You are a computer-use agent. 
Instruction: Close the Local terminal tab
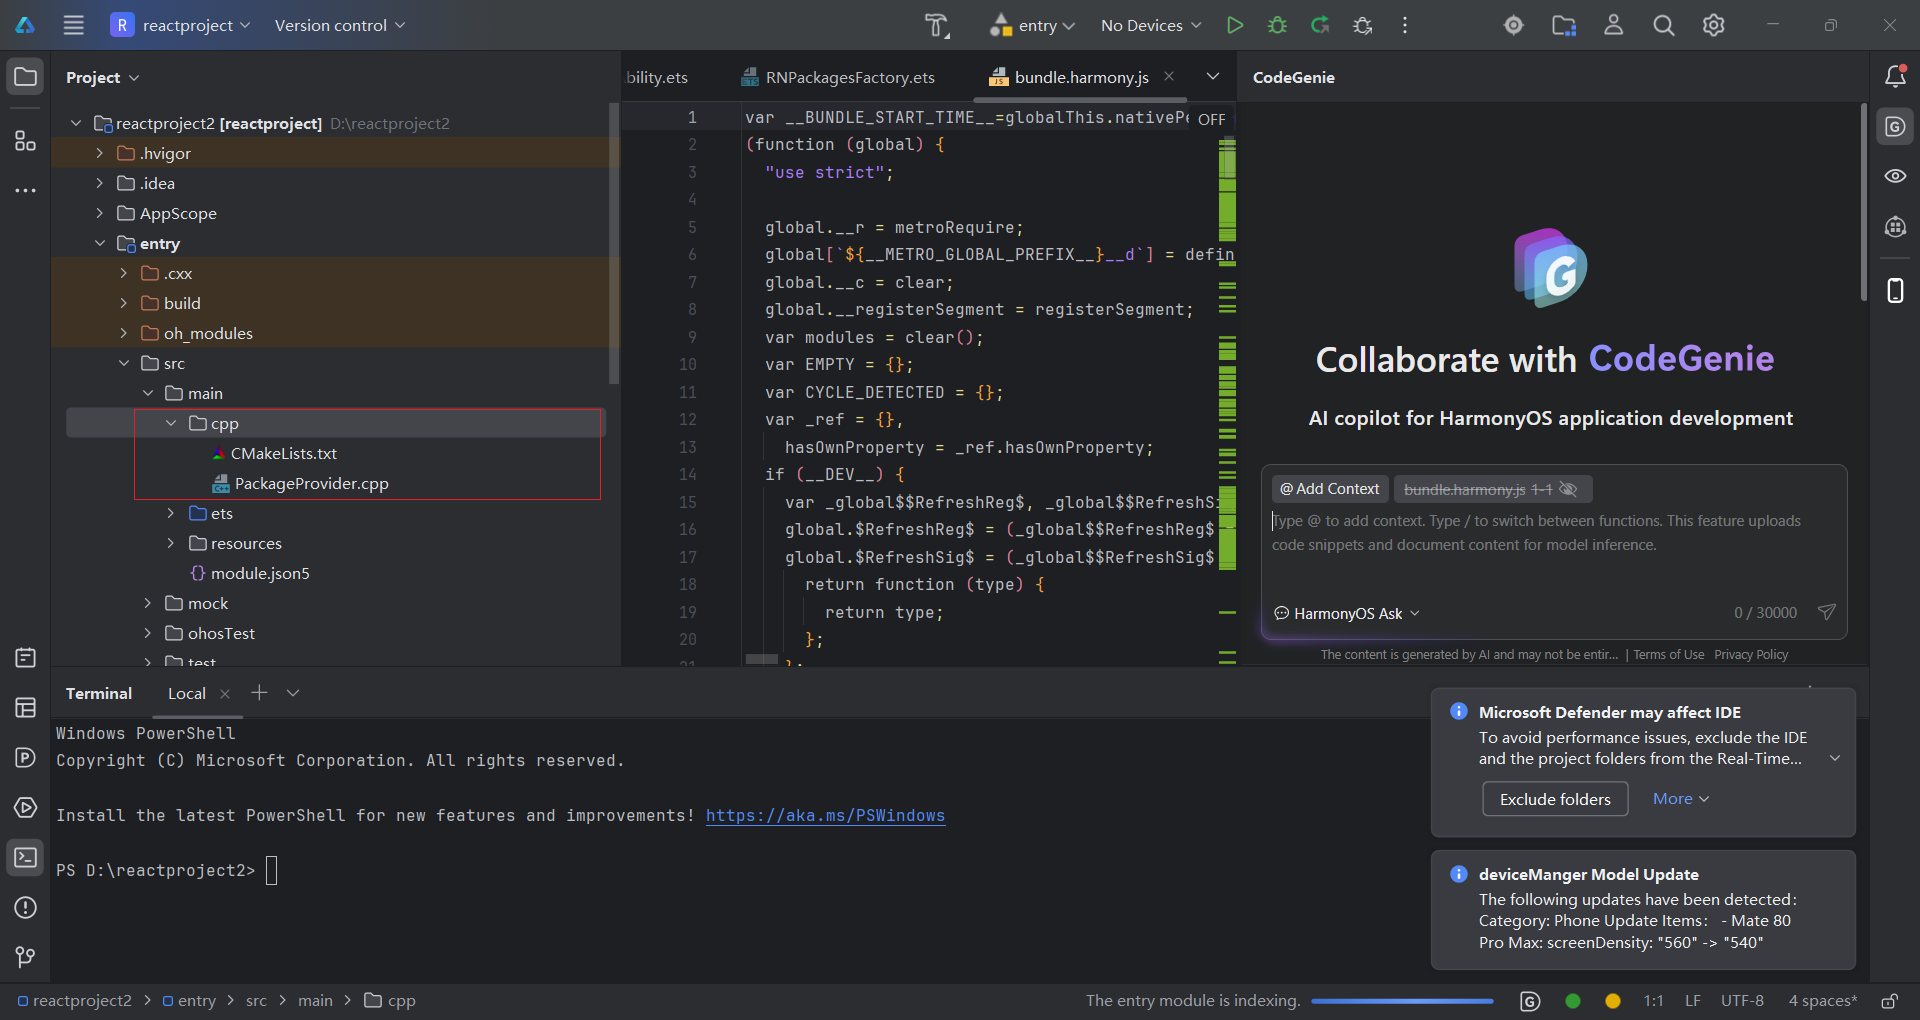point(225,693)
